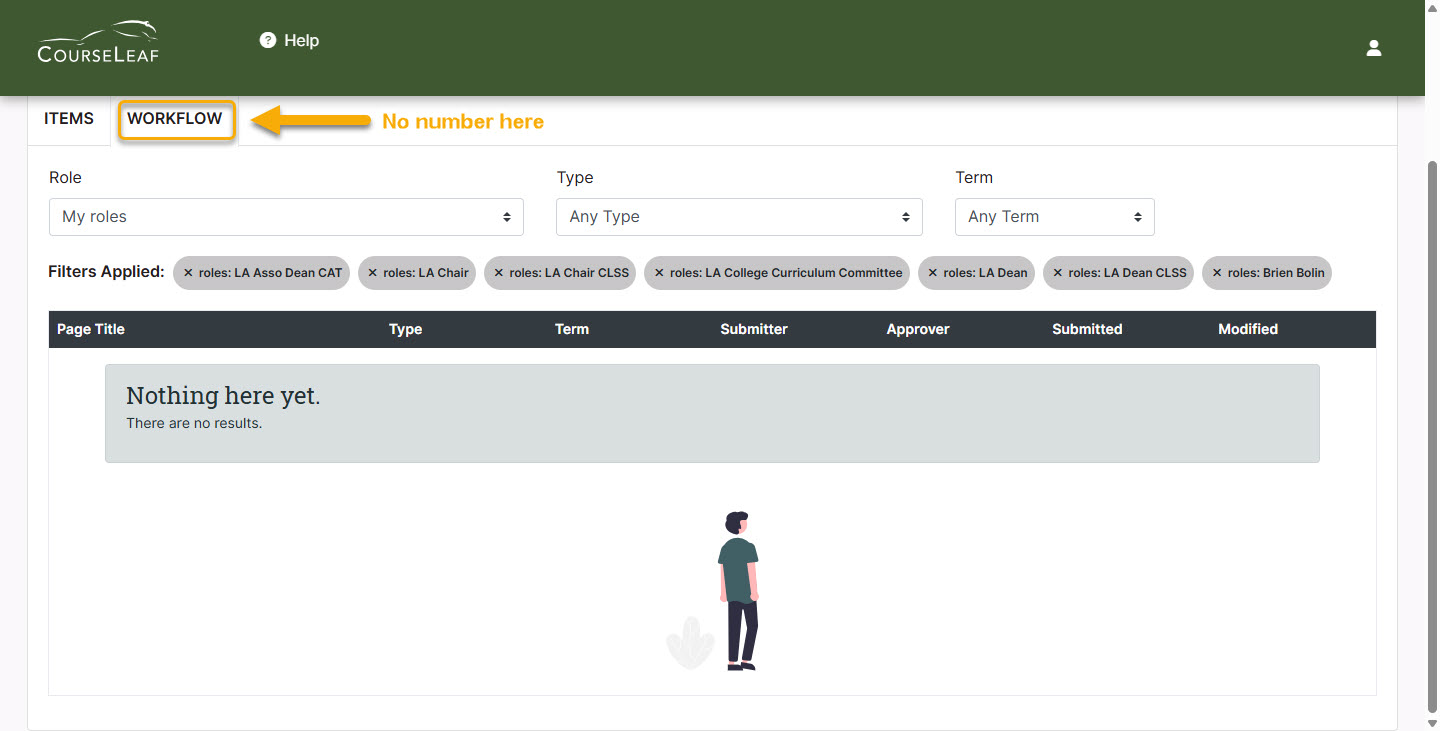The height and width of the screenshot is (731, 1440).
Task: Open the Any Term dropdown
Action: pos(1054,216)
